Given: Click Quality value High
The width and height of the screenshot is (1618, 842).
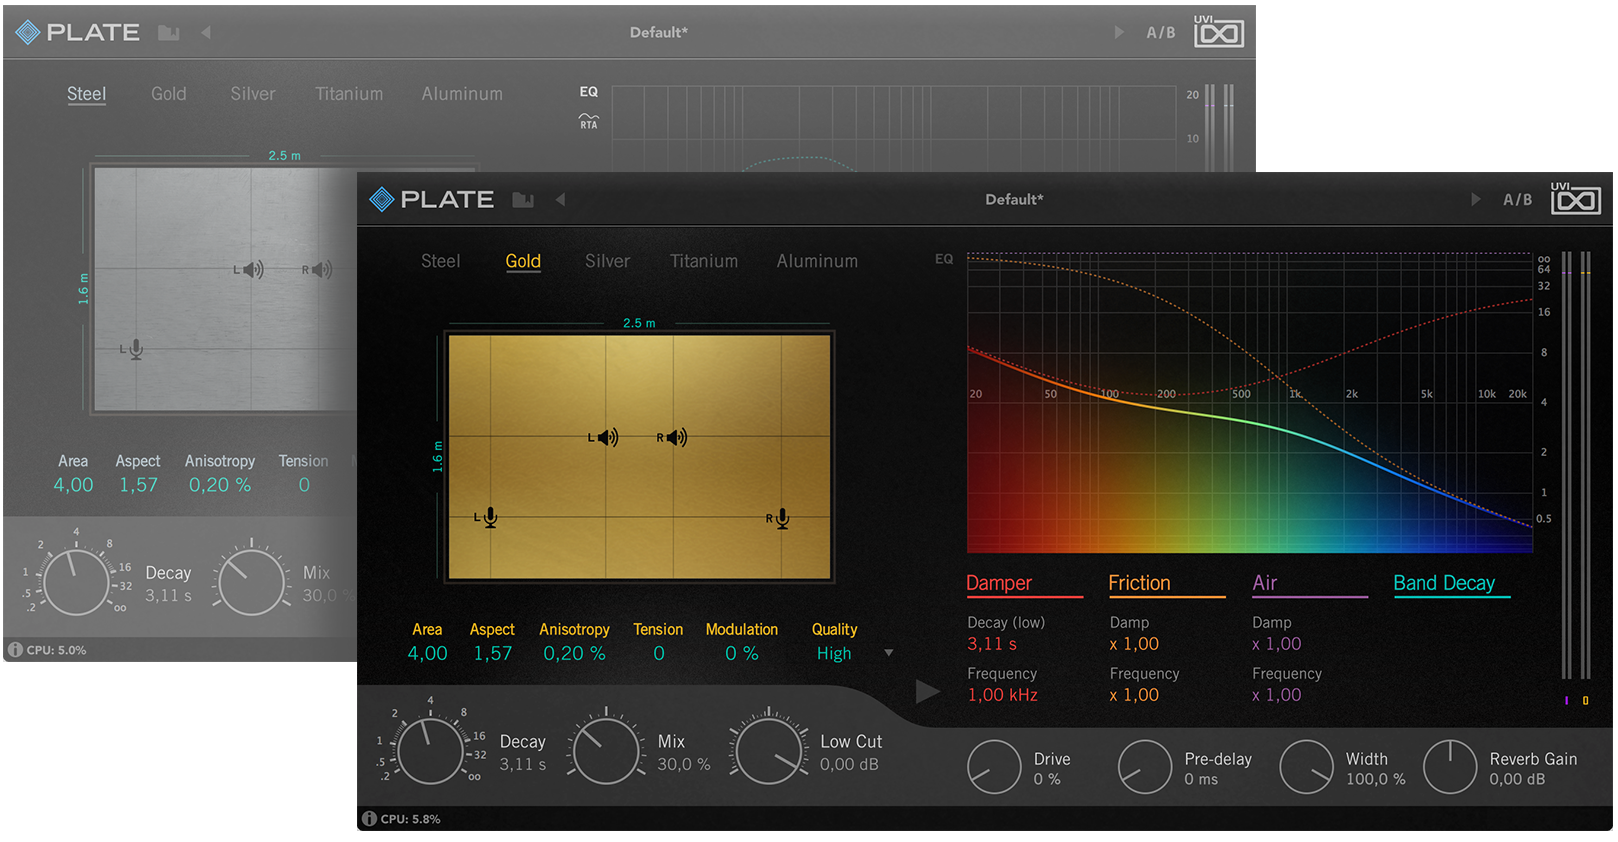Looking at the screenshot, I should (834, 654).
